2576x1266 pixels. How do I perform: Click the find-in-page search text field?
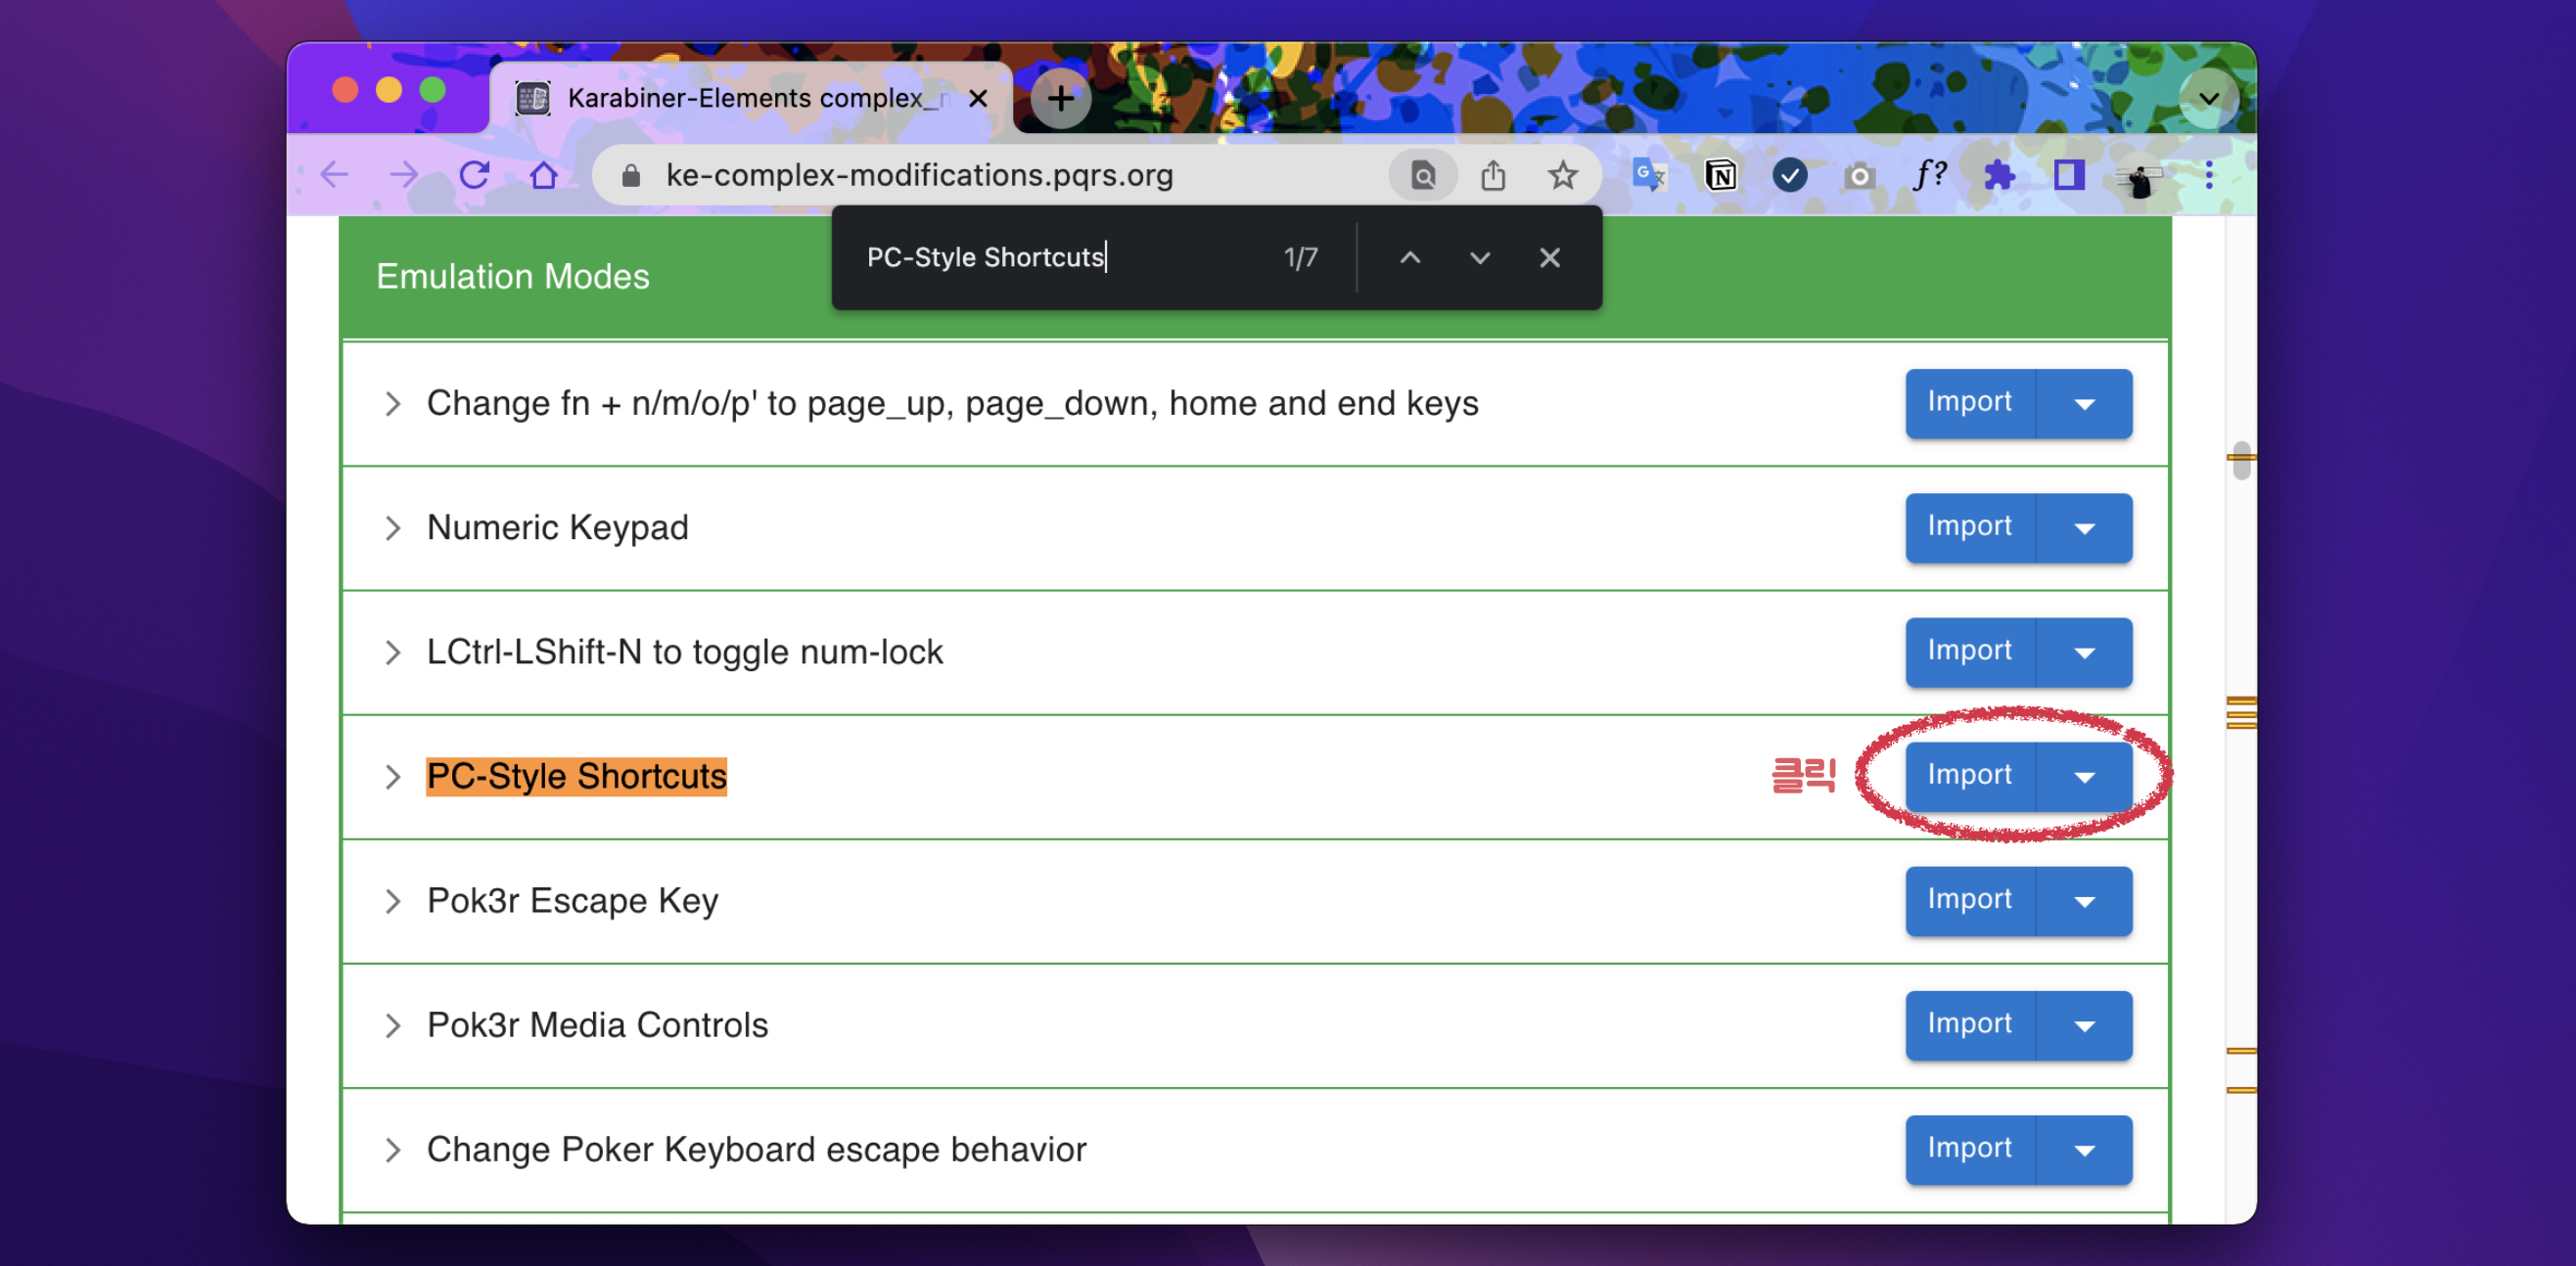[1050, 258]
